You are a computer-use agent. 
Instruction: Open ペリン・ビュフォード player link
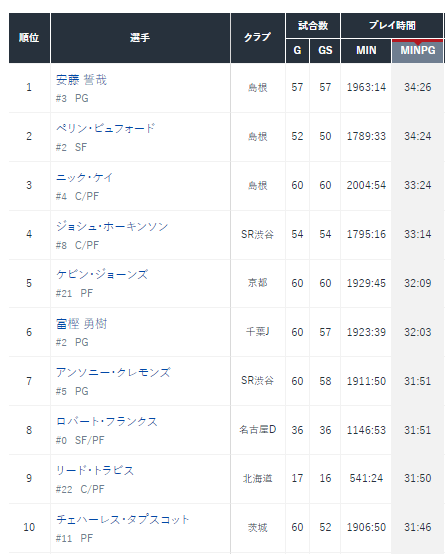click(105, 128)
